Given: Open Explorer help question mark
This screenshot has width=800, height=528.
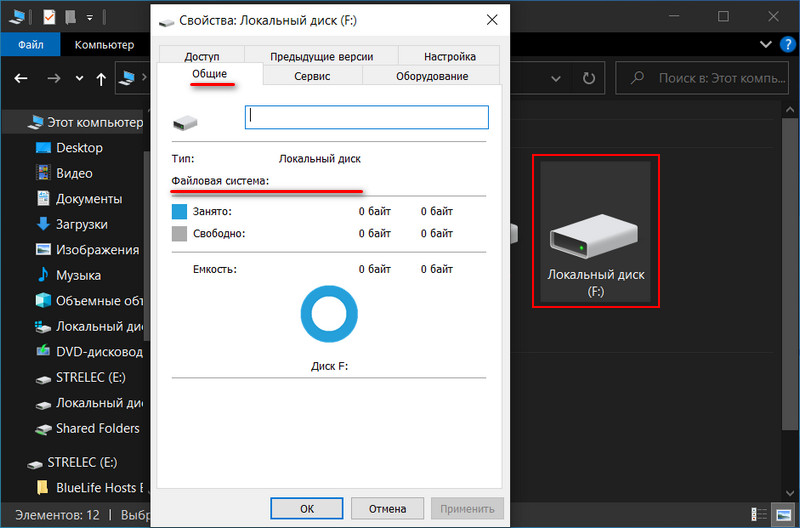Looking at the screenshot, I should [787, 45].
